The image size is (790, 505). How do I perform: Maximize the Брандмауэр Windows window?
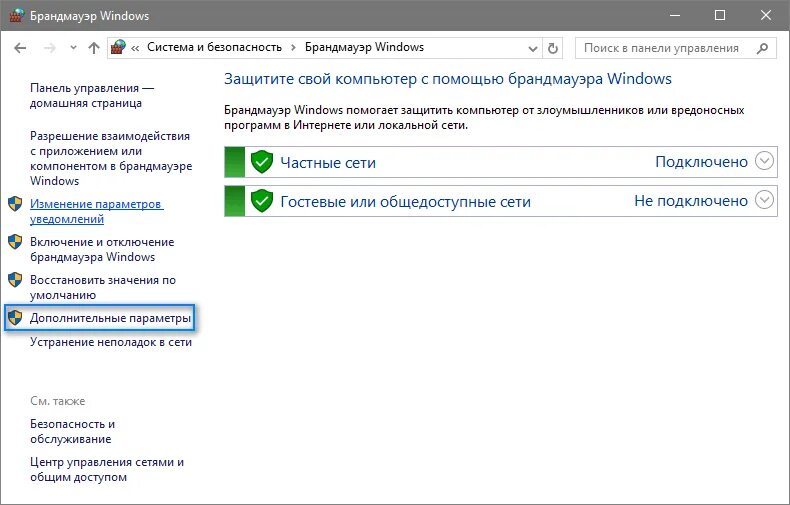720,16
